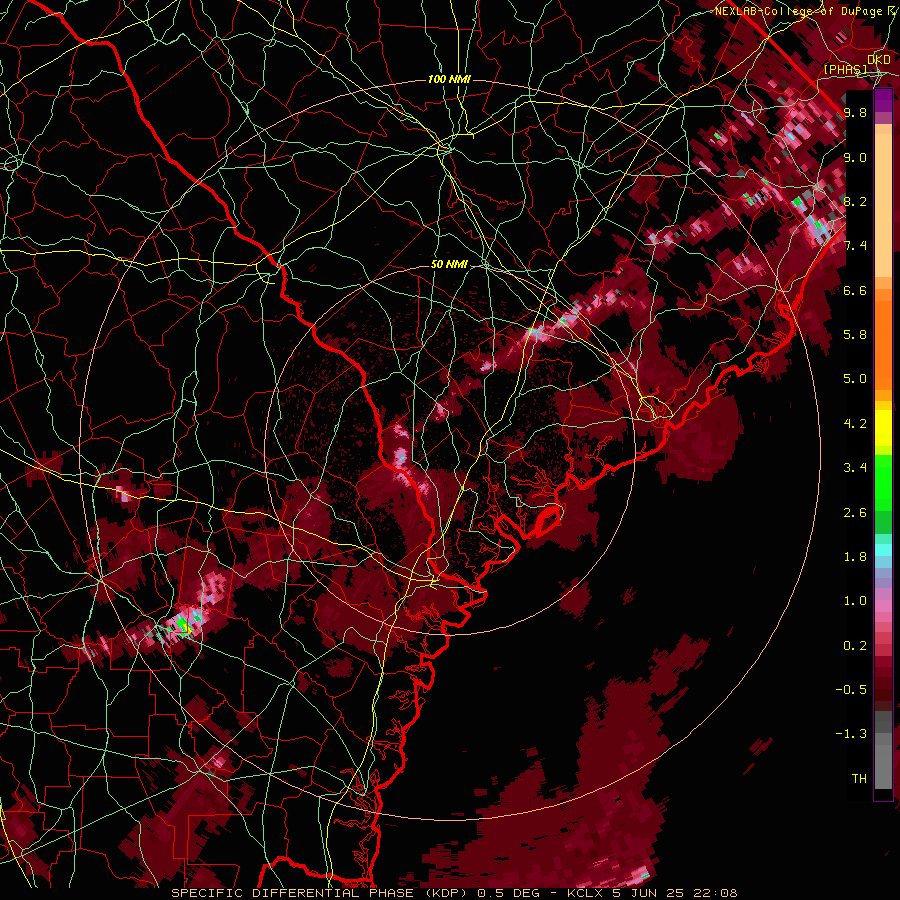Image resolution: width=900 pixels, height=900 pixels.
Task: Click the 9.0 value on color scale
Action: [x=855, y=157]
